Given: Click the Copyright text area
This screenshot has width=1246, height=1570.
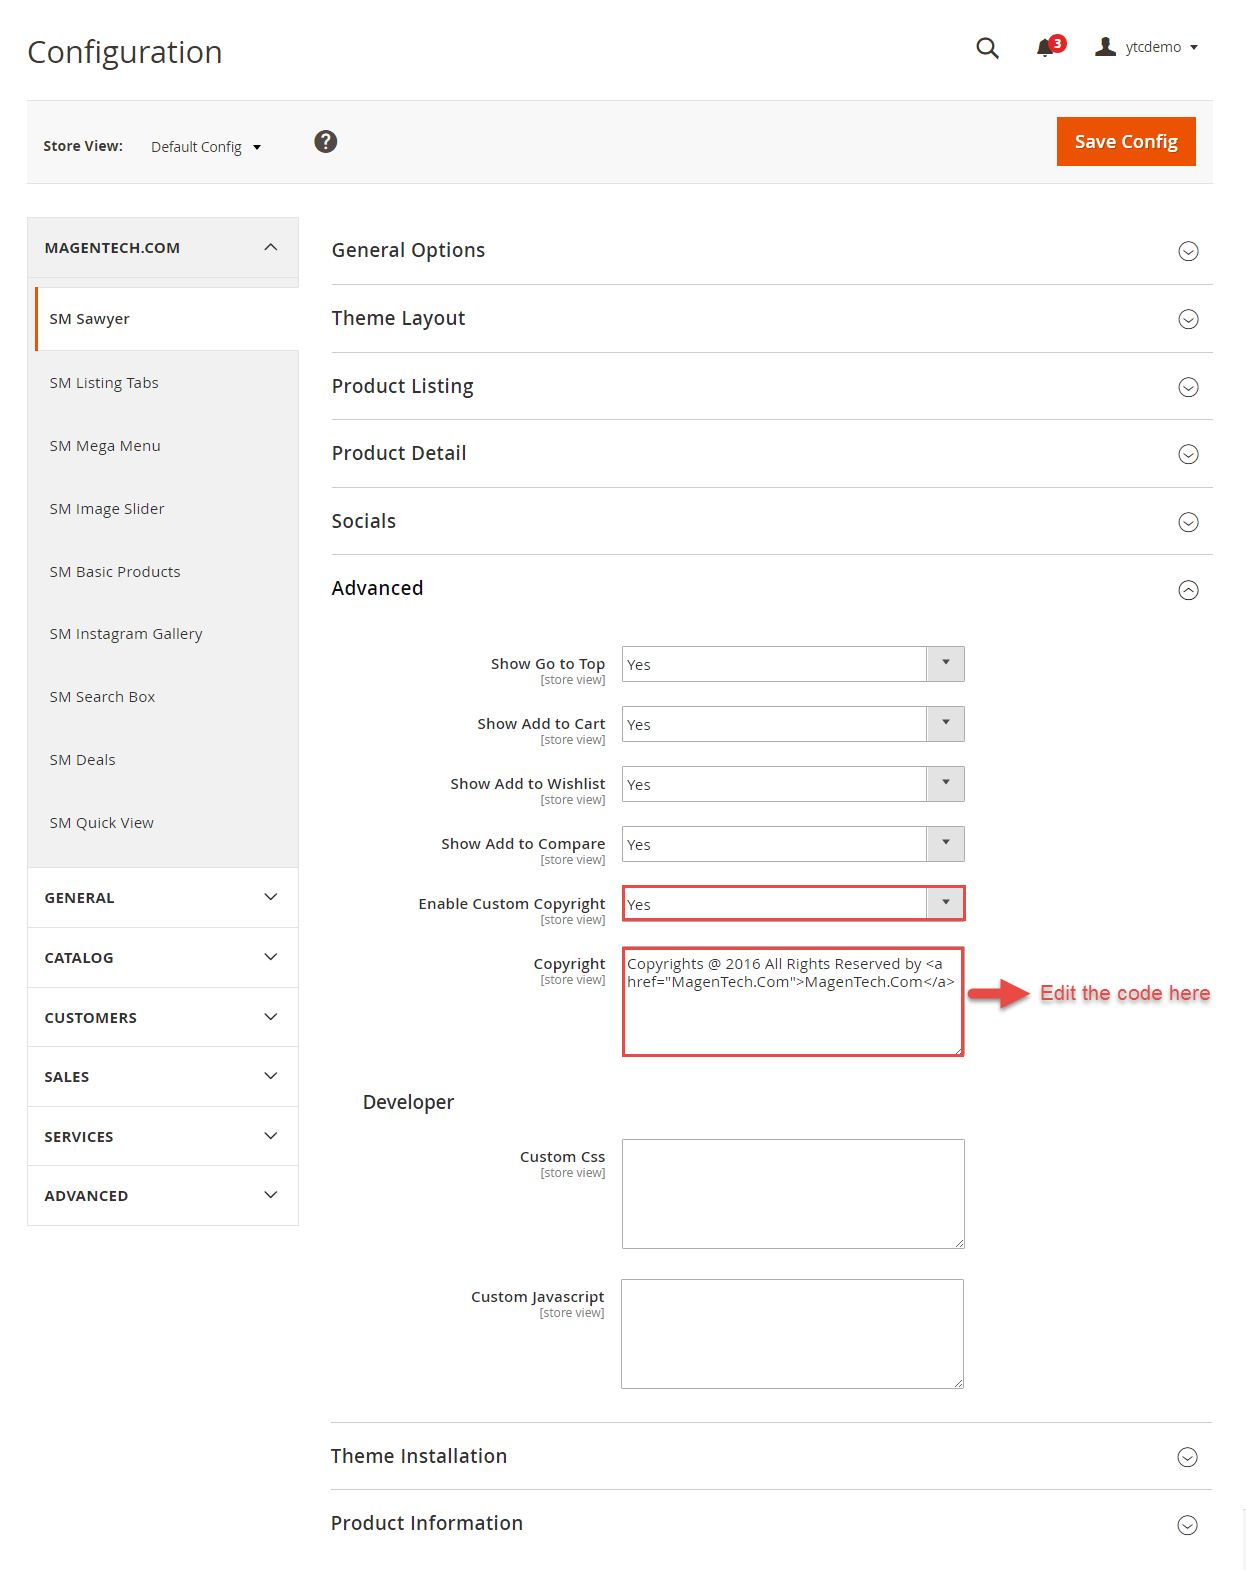Looking at the screenshot, I should [793, 1002].
